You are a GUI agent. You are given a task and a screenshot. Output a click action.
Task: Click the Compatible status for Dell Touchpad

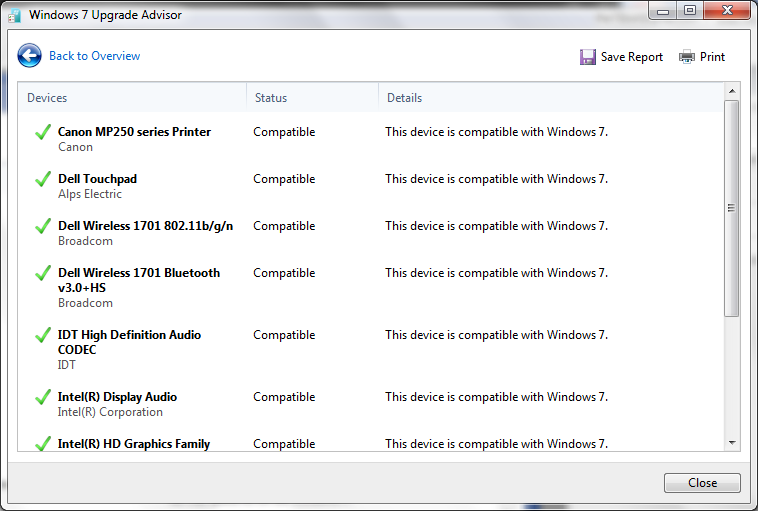284,179
